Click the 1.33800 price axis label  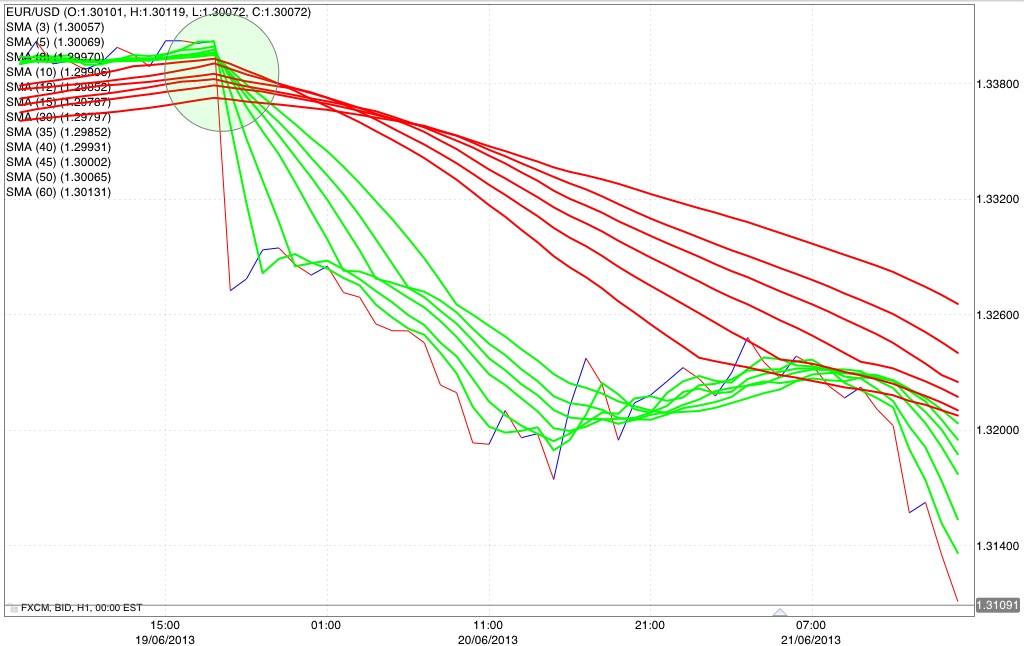coord(997,84)
